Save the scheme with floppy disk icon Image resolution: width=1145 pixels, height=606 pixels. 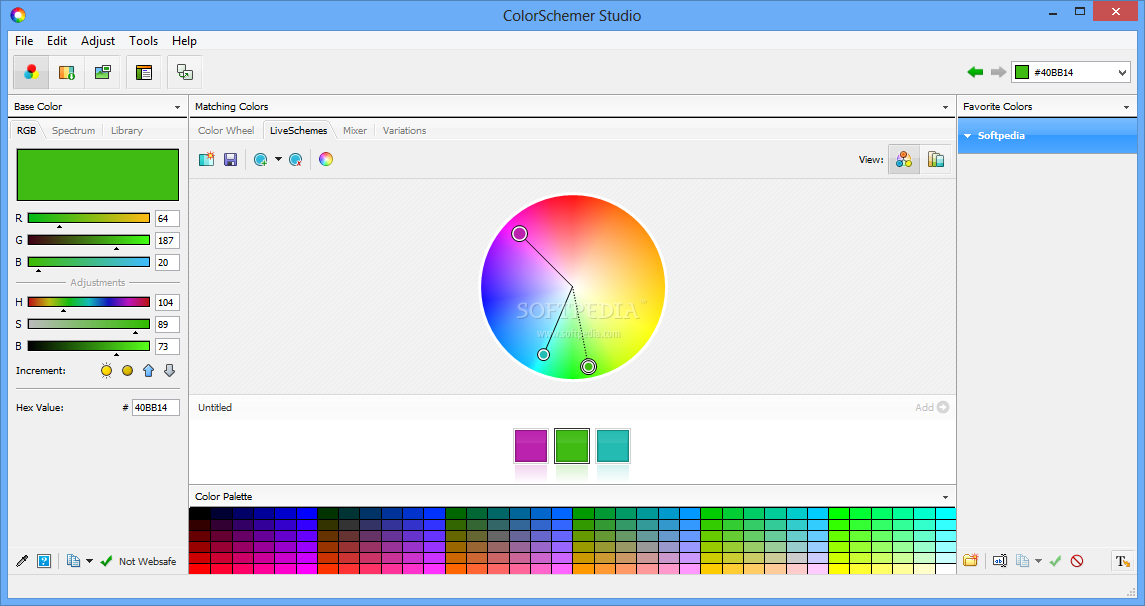[x=230, y=159]
